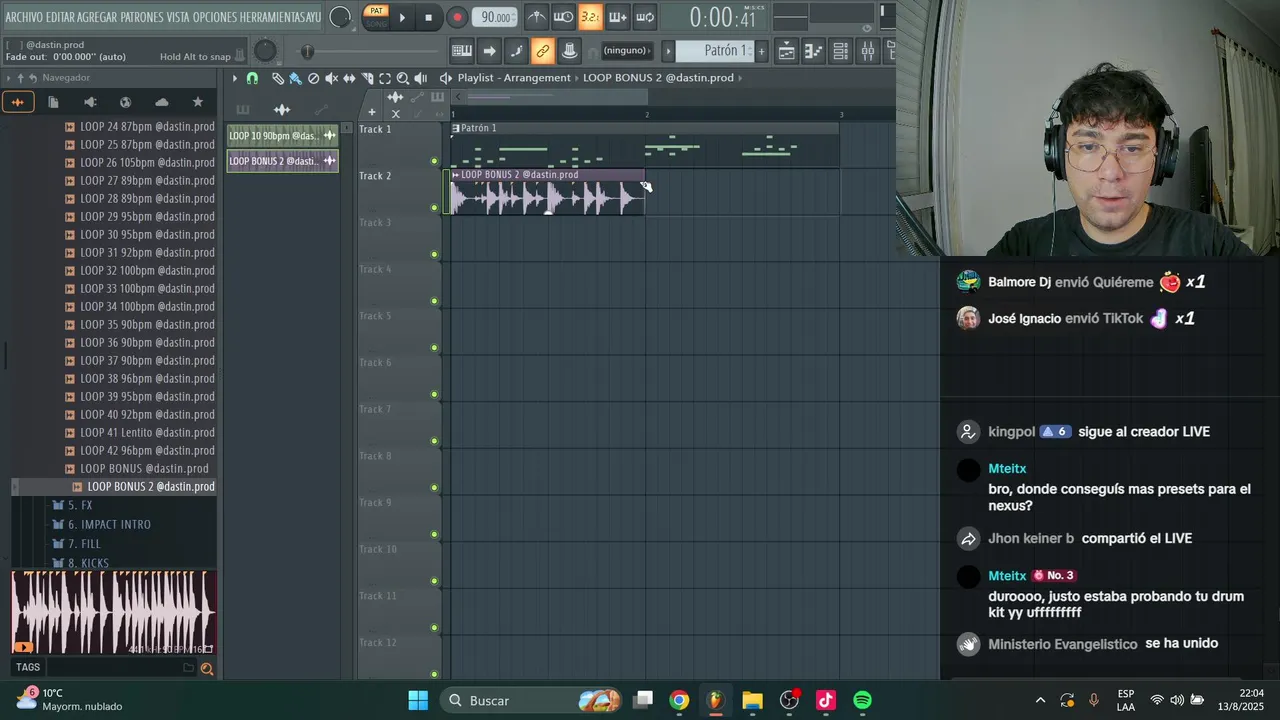The height and width of the screenshot is (720, 1280).
Task: Open the Patrón 1 pattern selector
Action: click(x=714, y=51)
